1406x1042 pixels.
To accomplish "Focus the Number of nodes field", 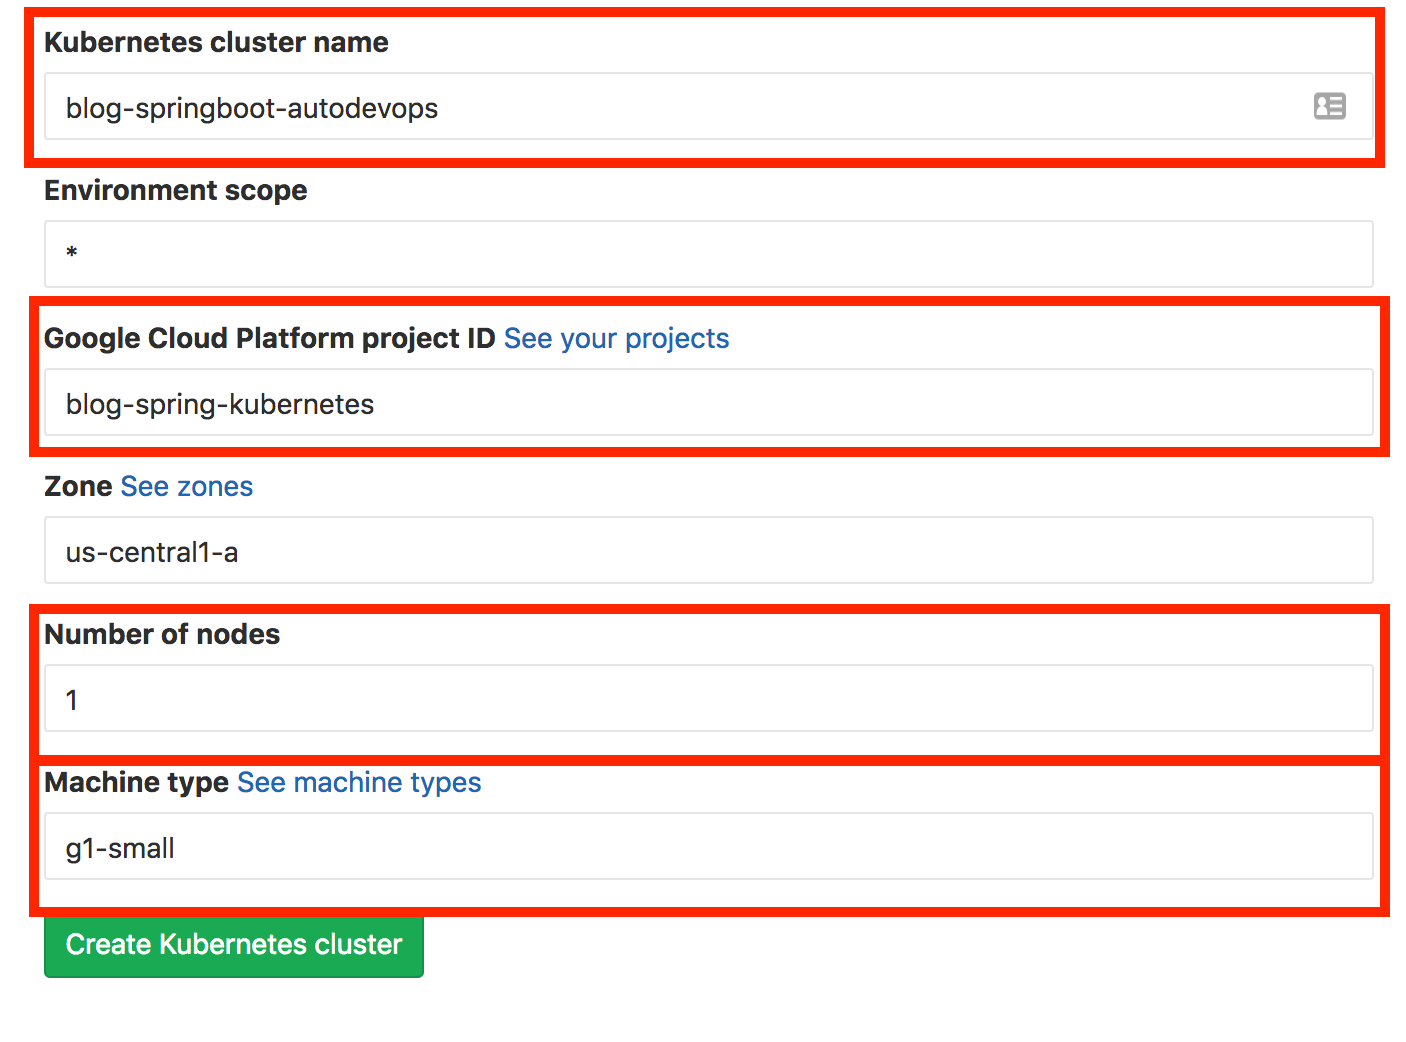I will [708, 698].
